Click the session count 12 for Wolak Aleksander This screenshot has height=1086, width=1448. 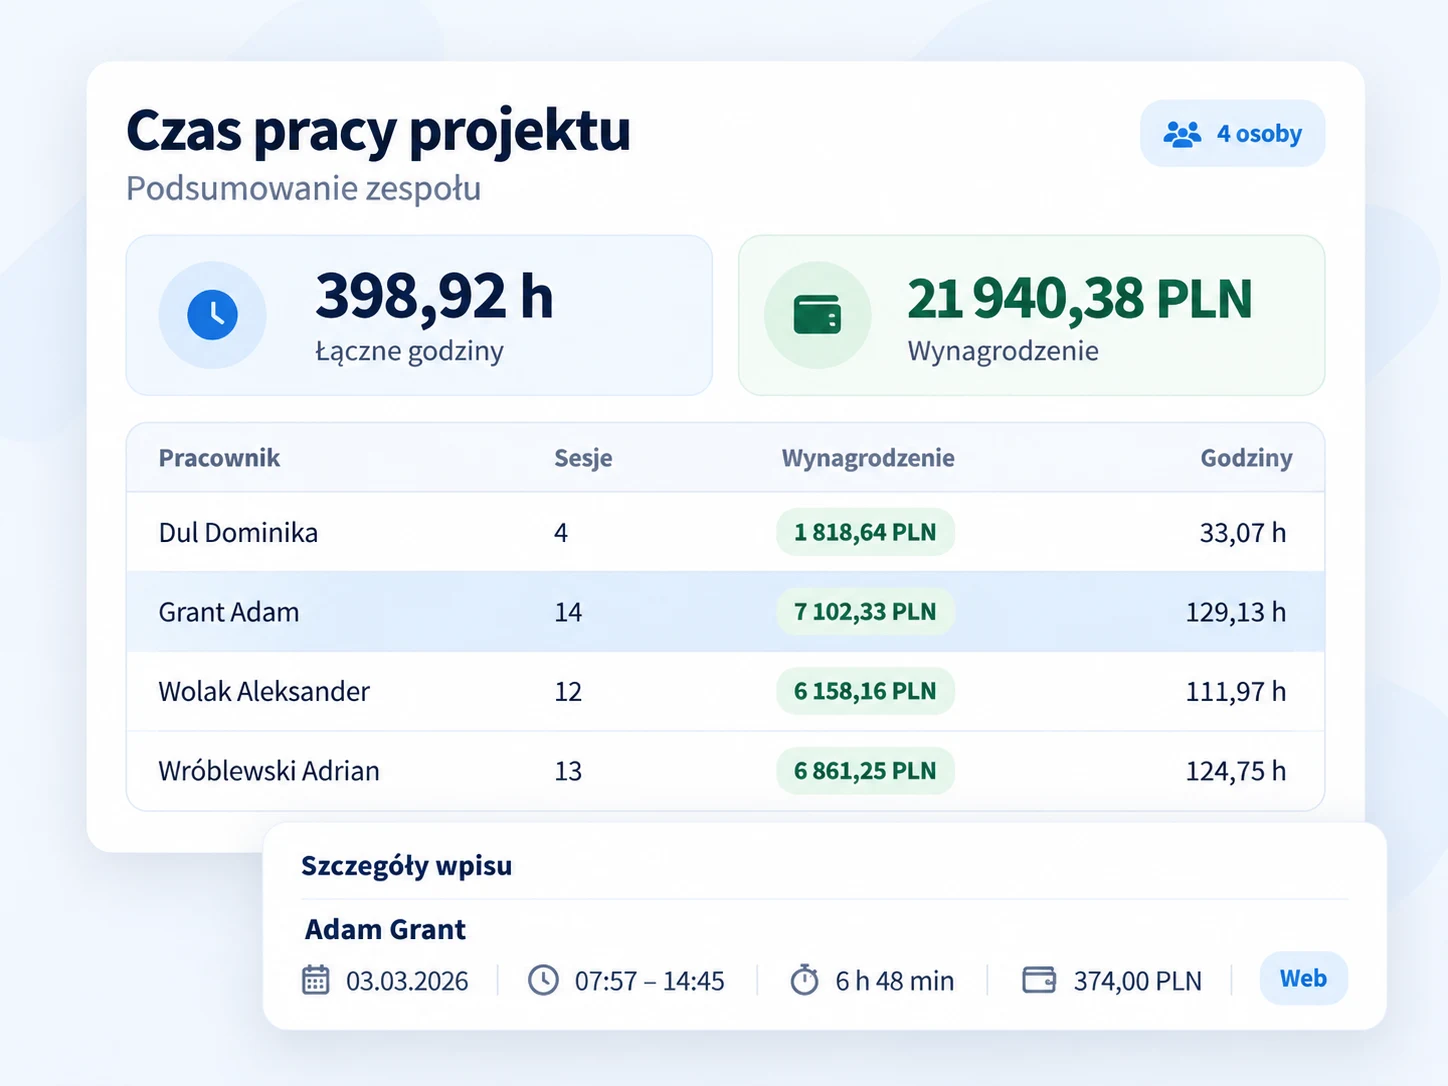pos(568,691)
